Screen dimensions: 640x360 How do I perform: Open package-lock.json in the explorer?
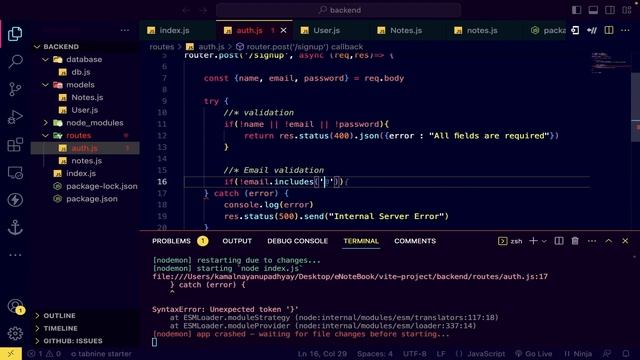pos(102,186)
